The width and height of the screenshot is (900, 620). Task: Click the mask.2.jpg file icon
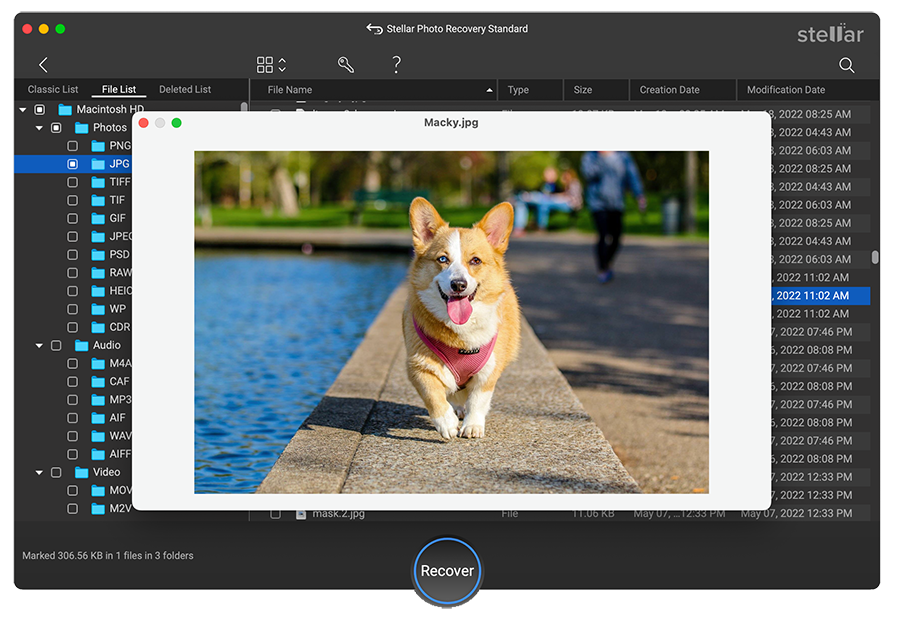click(x=300, y=514)
